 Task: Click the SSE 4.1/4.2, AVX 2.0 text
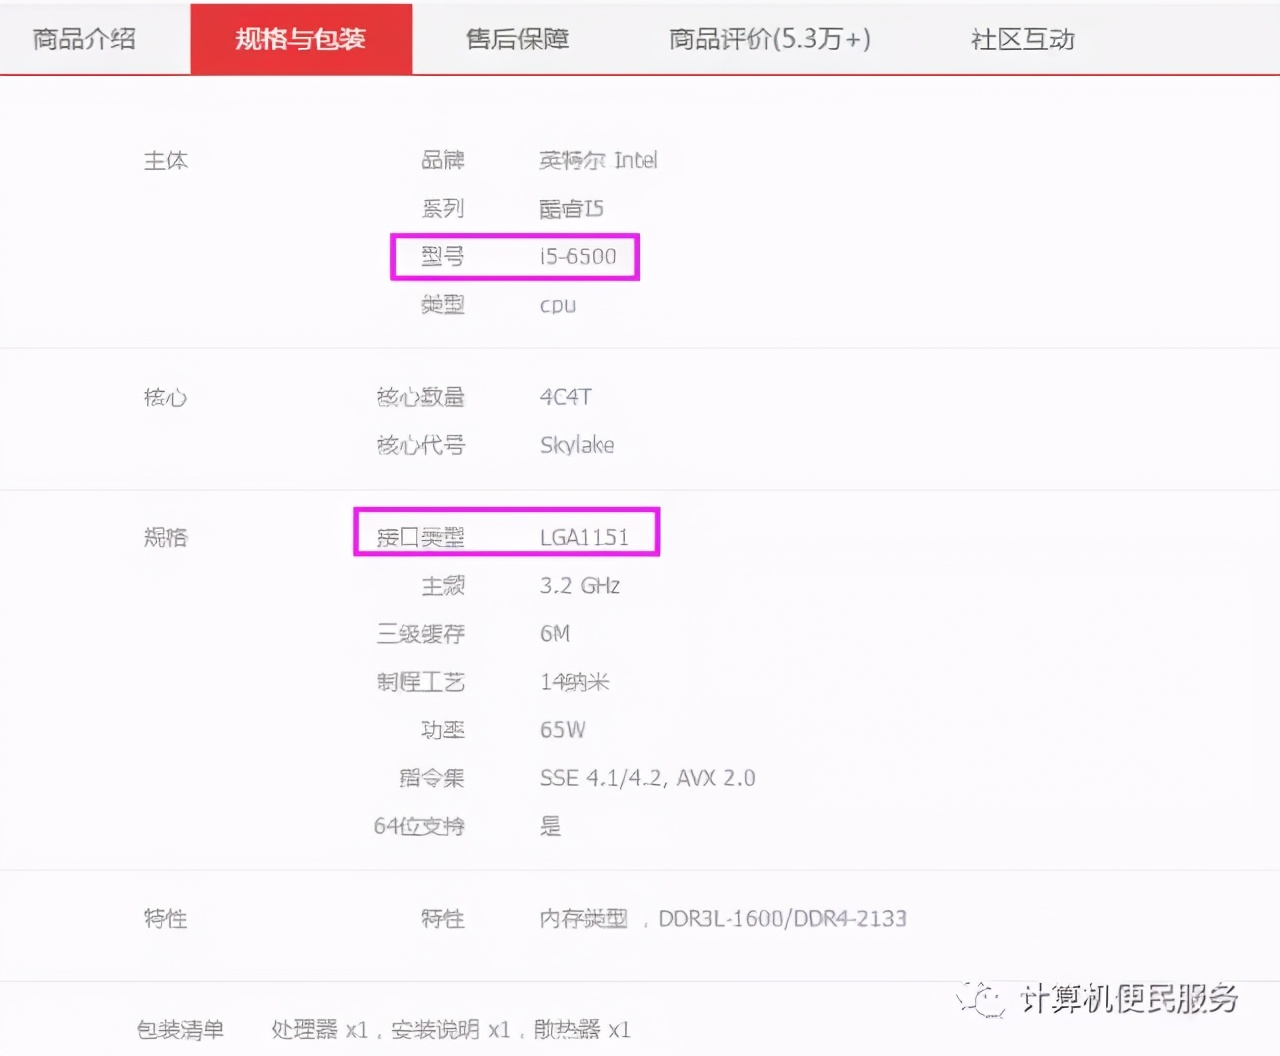tap(647, 778)
